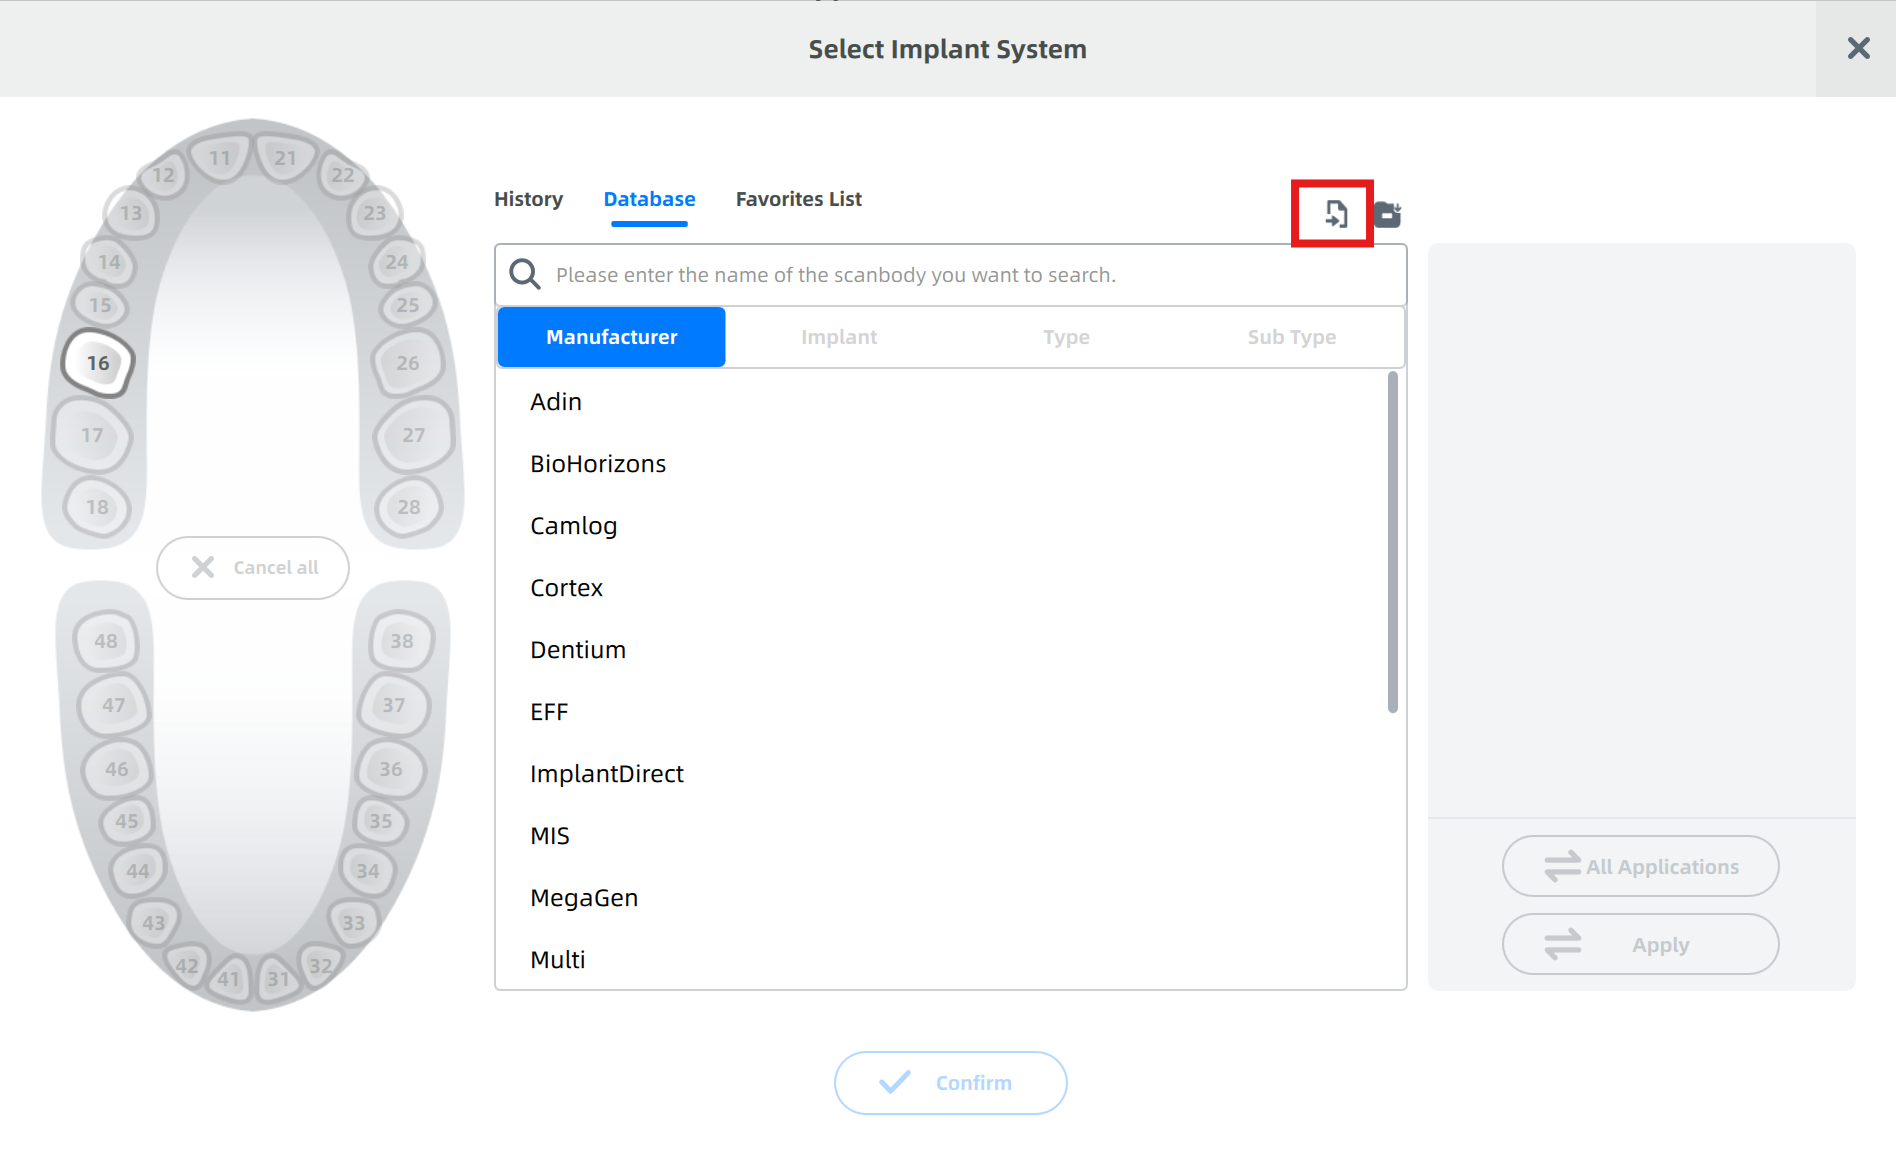This screenshot has width=1896, height=1154.
Task: Select tooth 11 on the chart
Action: pos(220,158)
